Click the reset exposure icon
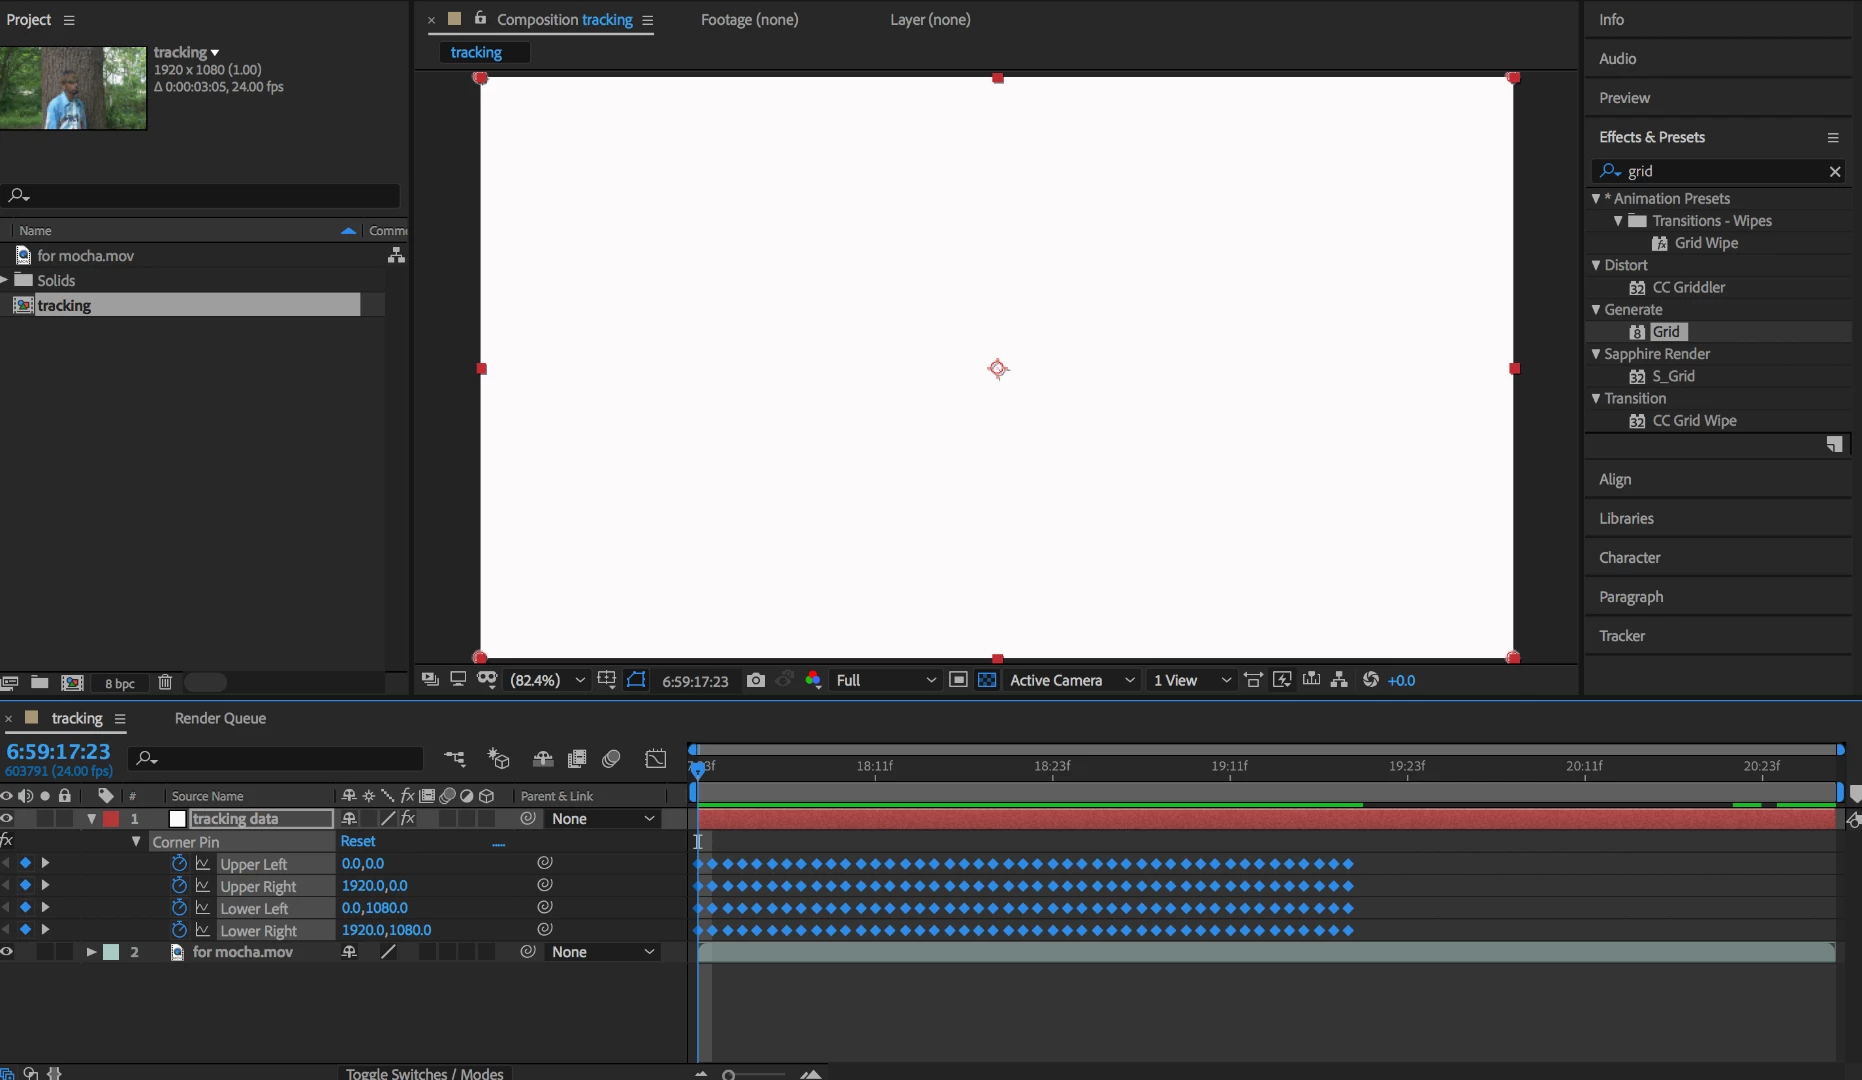The height and width of the screenshot is (1080, 1862). click(x=1370, y=680)
